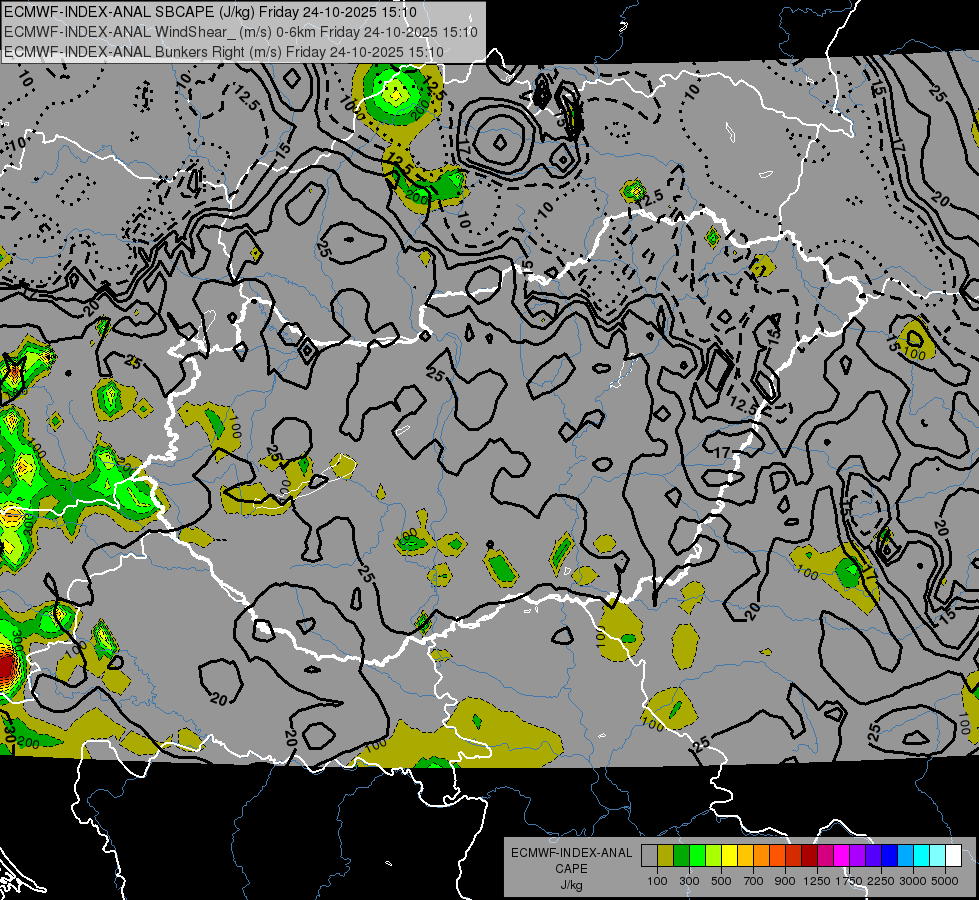Click the olive 100 J/kg legend swatch
Image resolution: width=979 pixels, height=900 pixels.
tap(665, 856)
